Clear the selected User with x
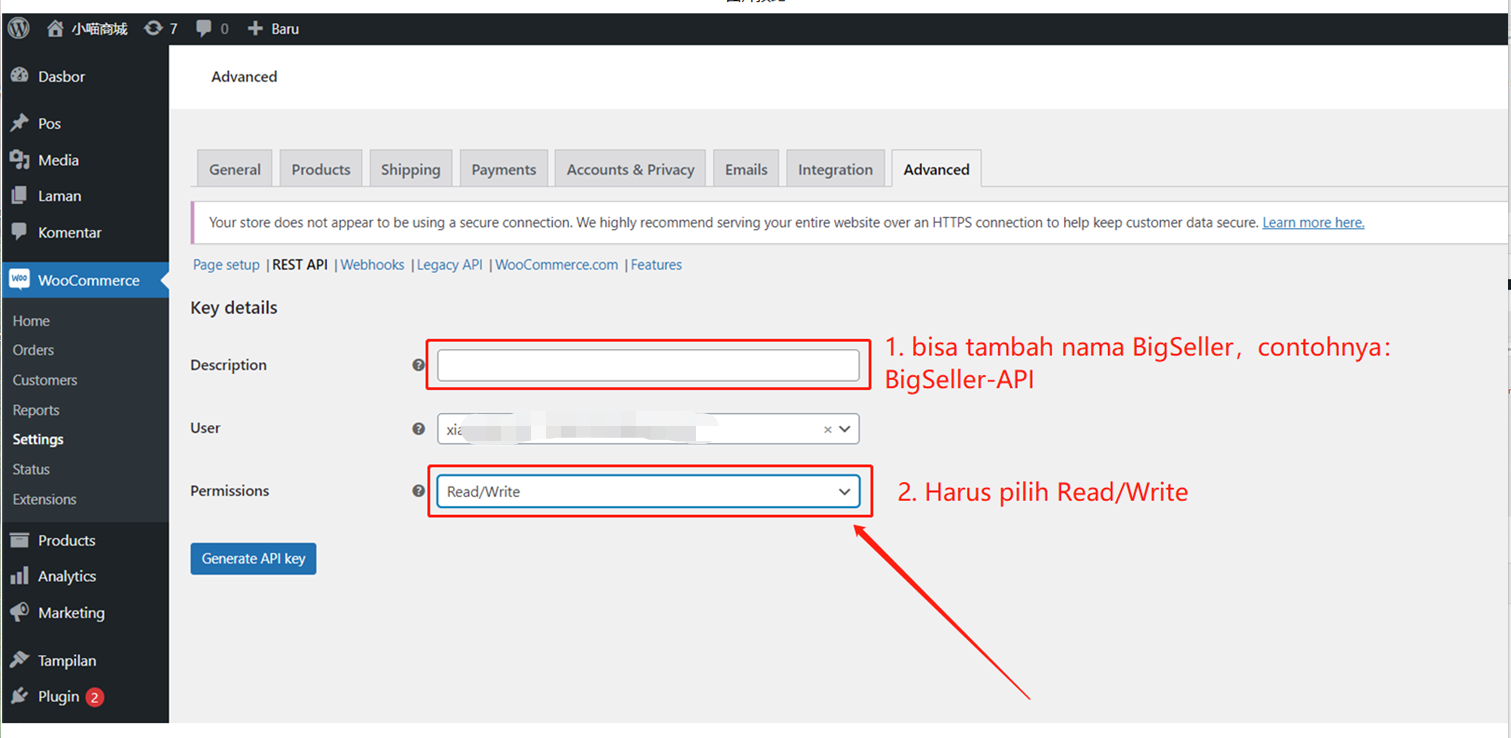This screenshot has height=738, width=1511. (828, 429)
